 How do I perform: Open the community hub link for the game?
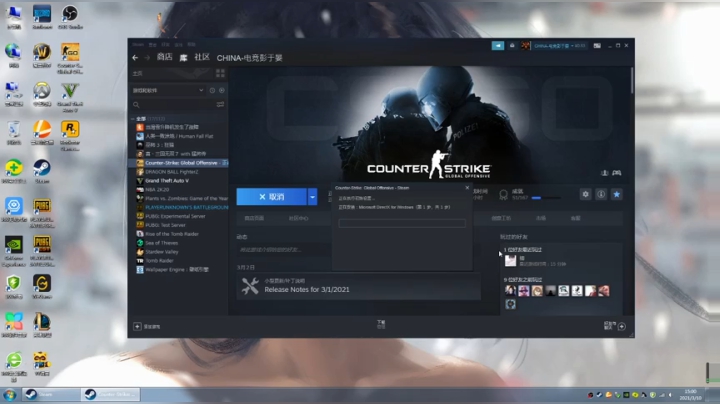pyautogui.click(x=298, y=219)
